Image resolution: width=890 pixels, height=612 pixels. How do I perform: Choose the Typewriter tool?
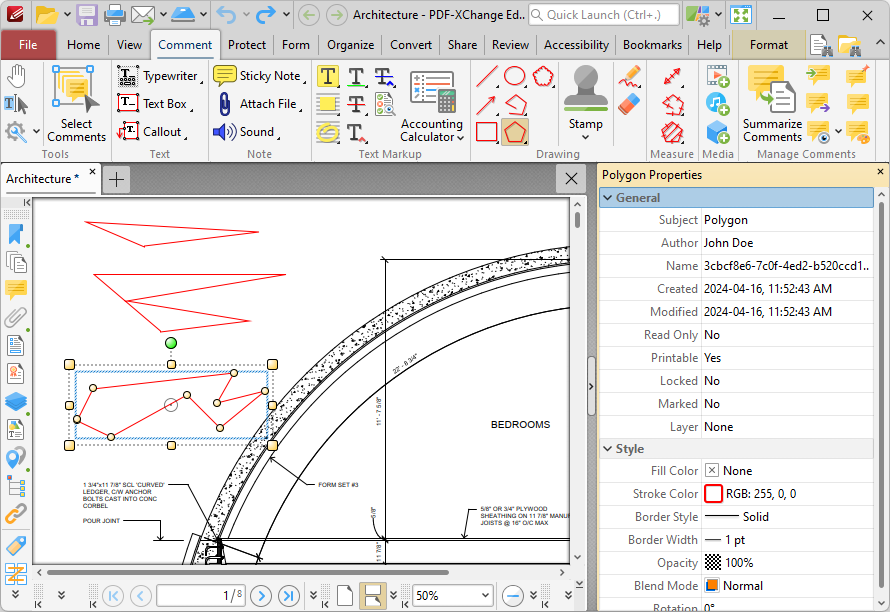(x=159, y=76)
